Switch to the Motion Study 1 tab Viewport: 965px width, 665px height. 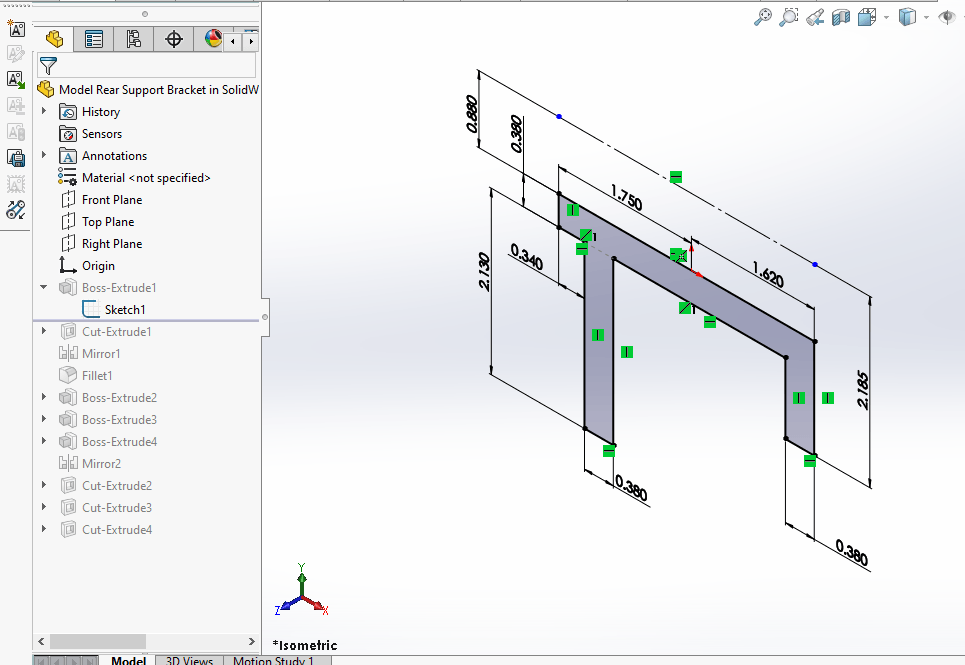click(x=277, y=660)
